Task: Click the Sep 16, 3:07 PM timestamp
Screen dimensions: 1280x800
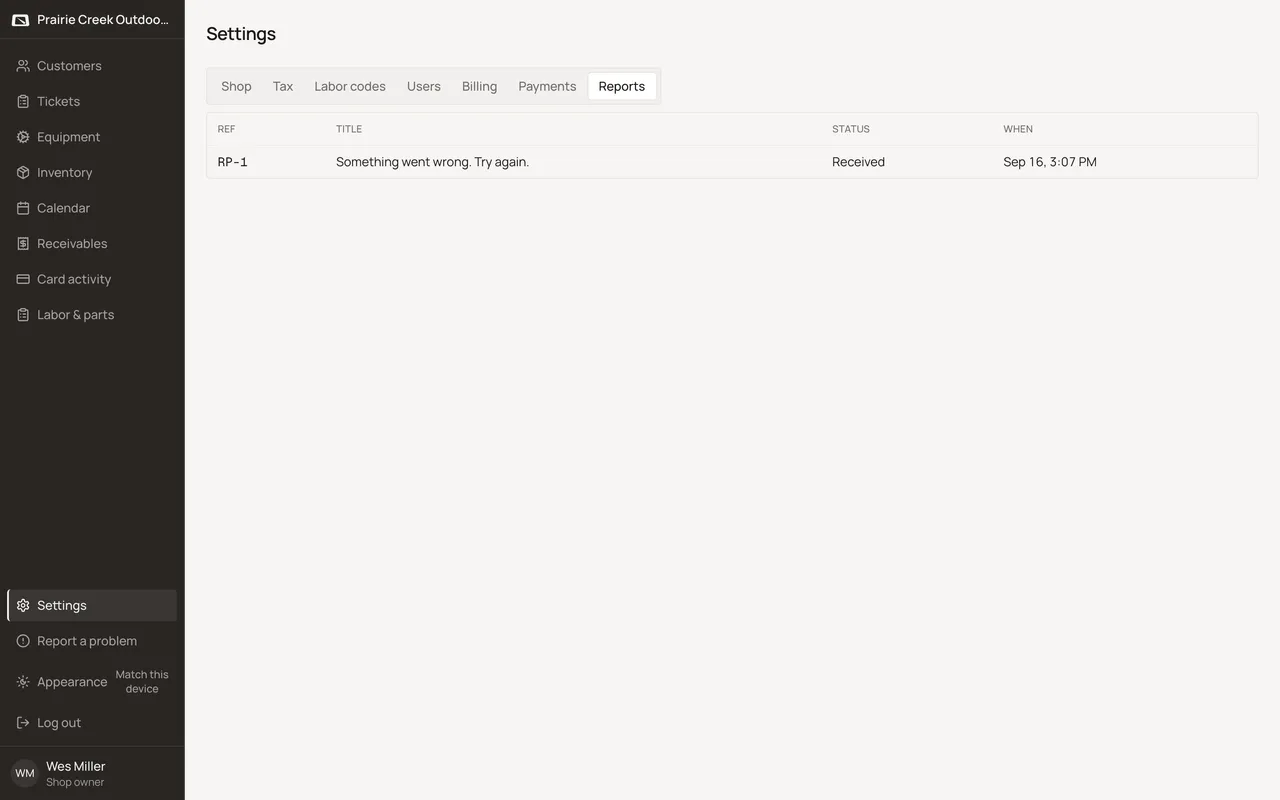Action: 1050,162
